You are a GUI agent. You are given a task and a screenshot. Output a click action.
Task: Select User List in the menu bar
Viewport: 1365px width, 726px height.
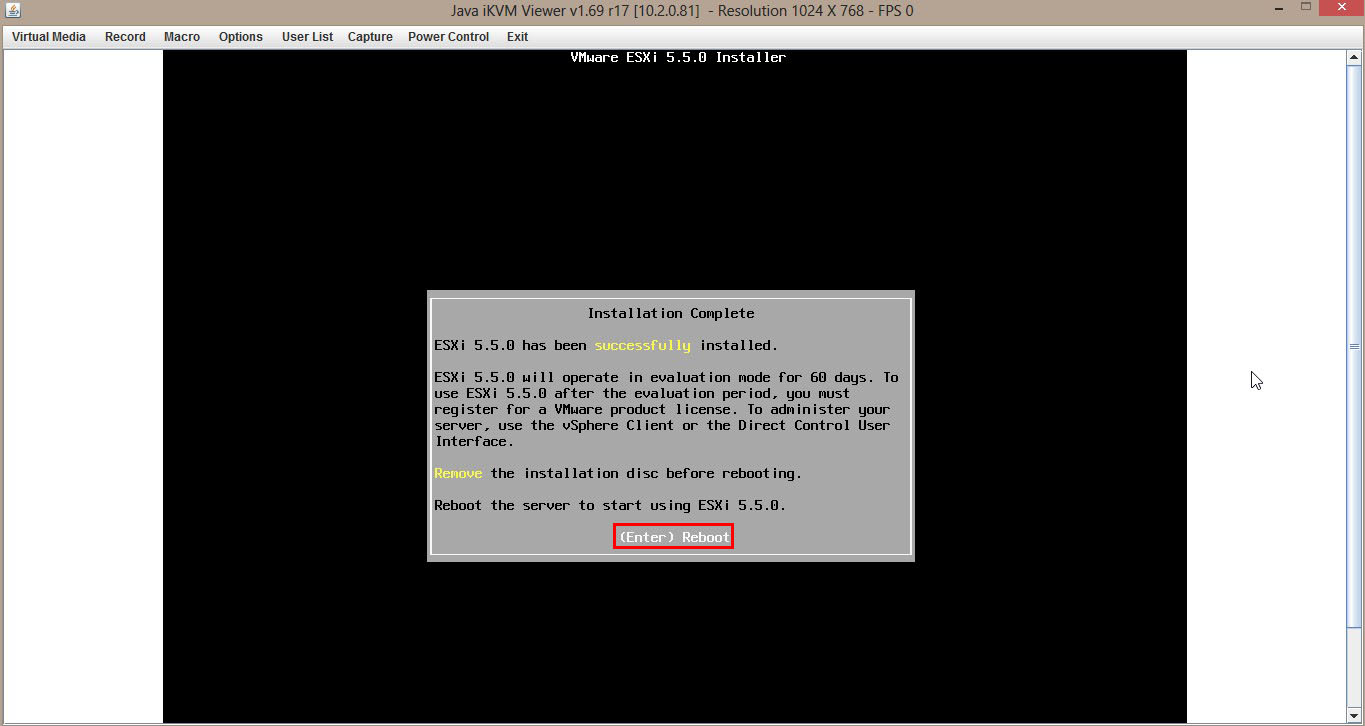[307, 37]
